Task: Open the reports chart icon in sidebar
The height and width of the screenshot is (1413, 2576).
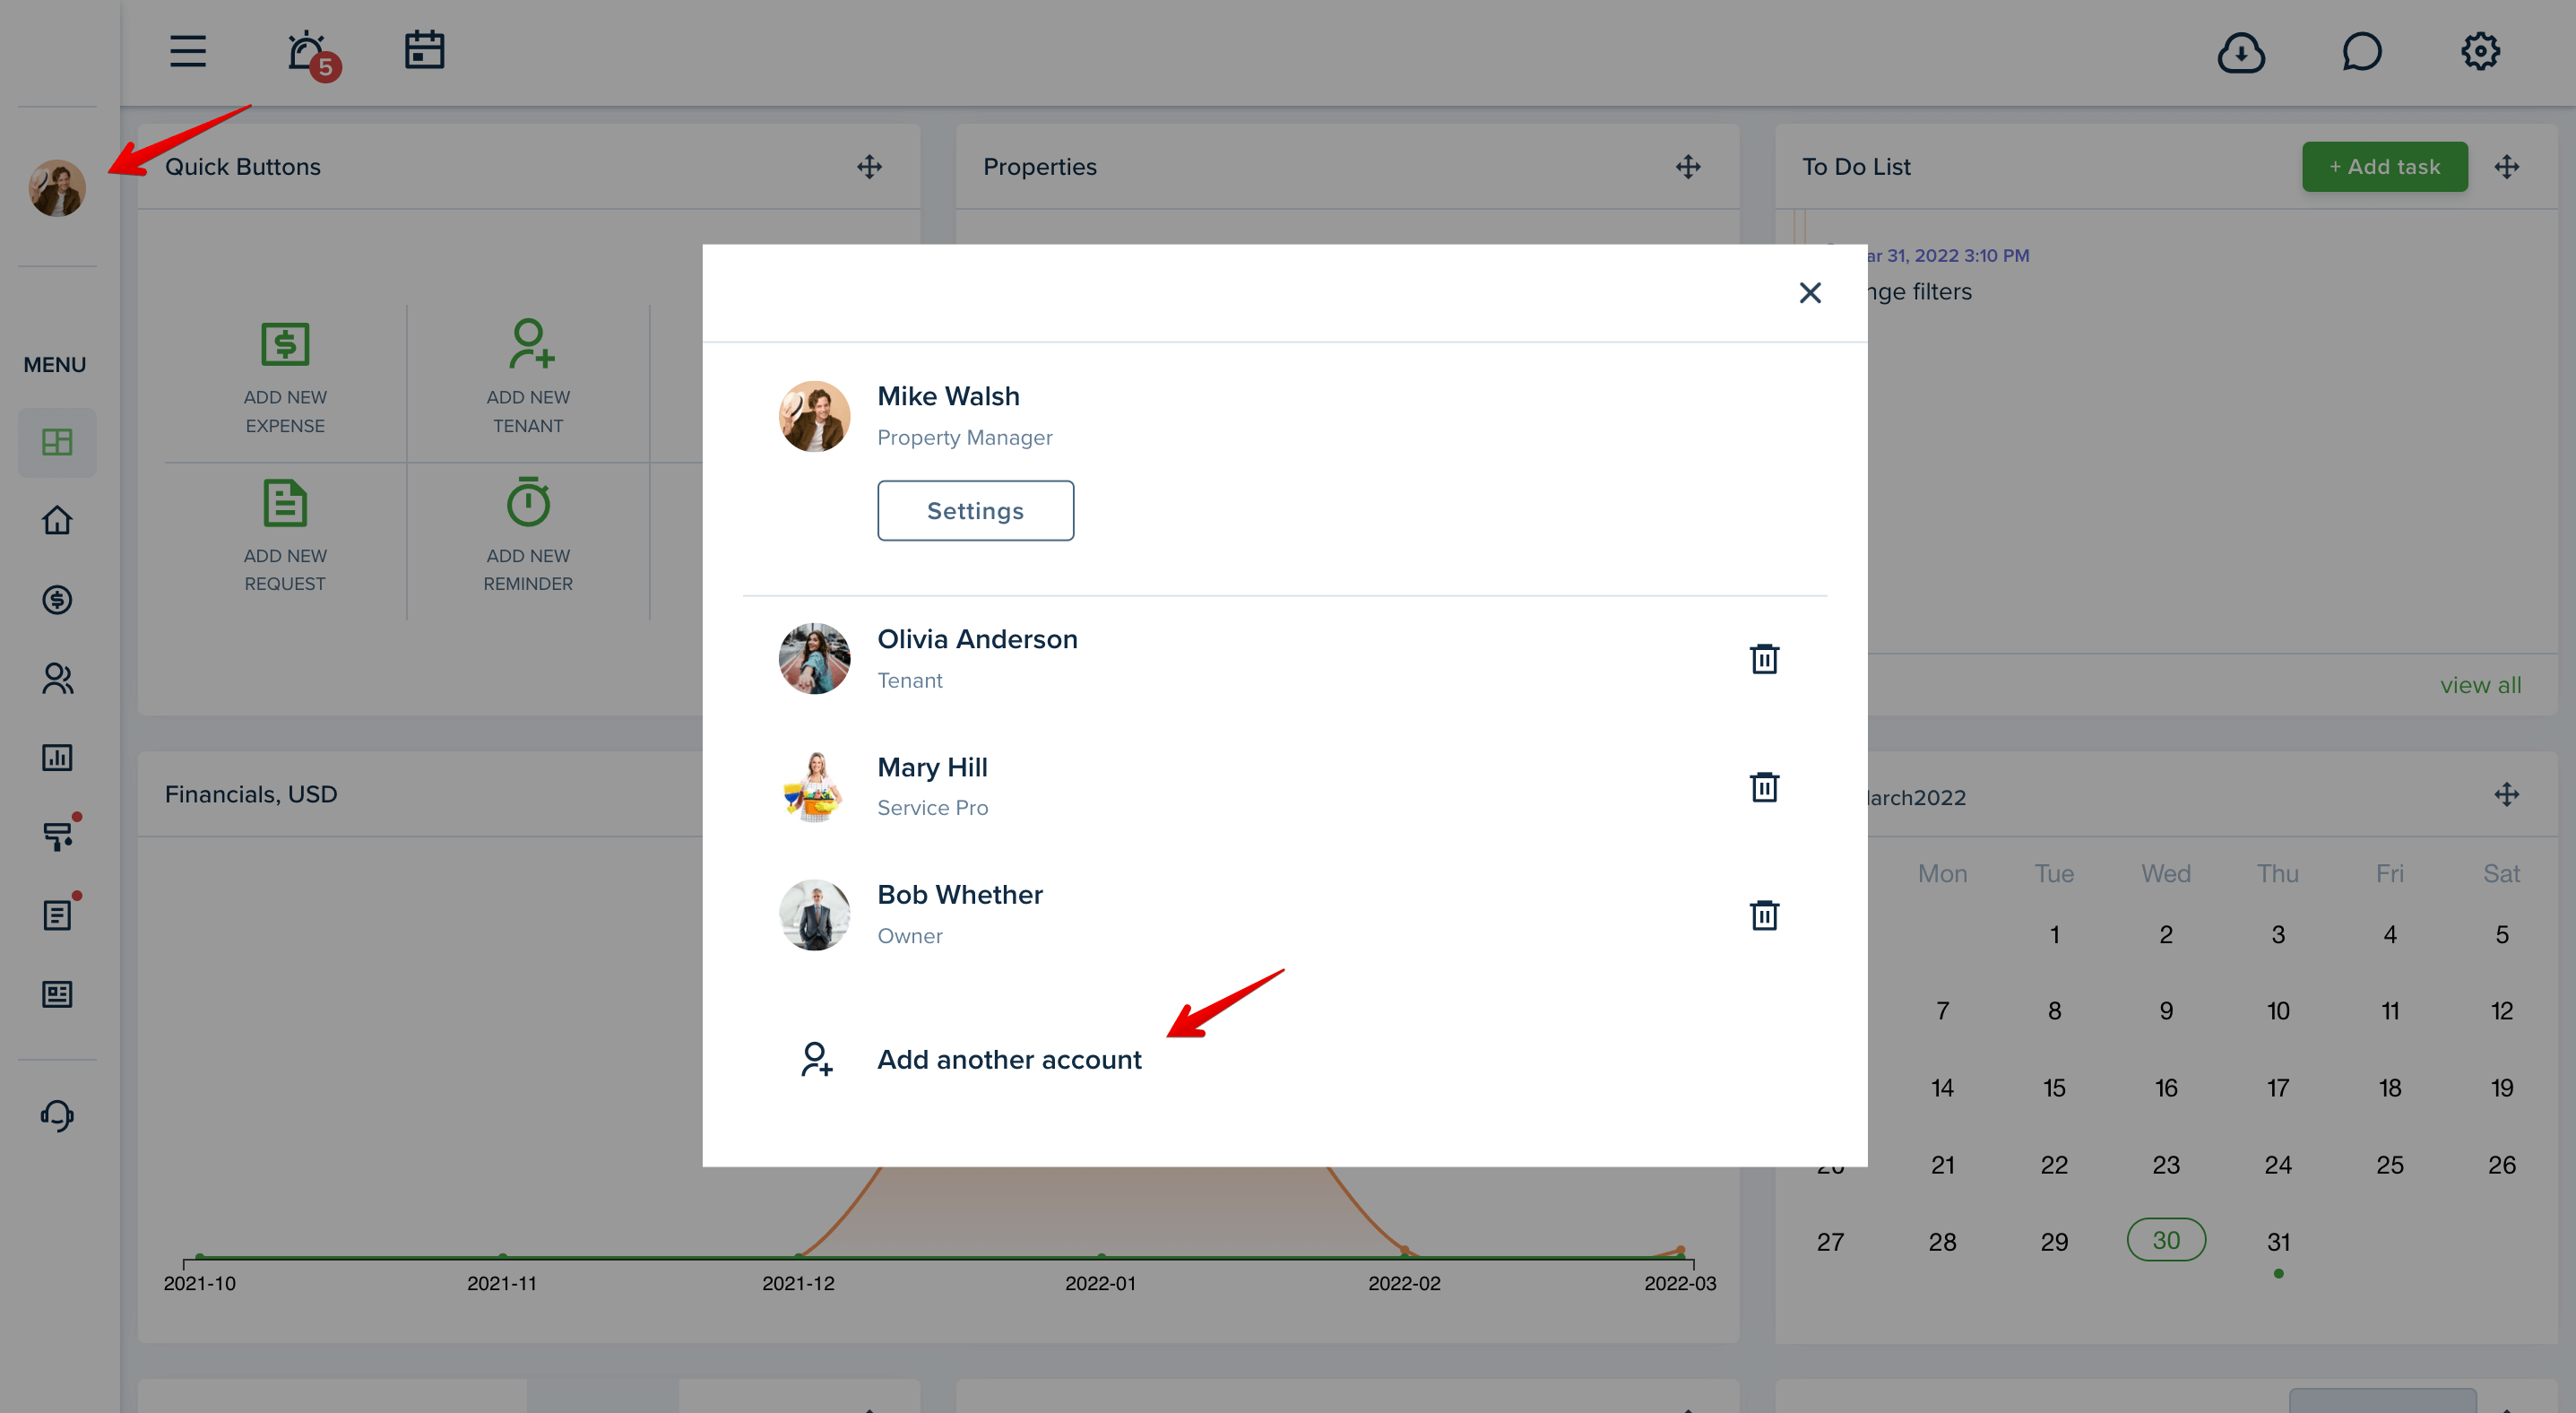Action: [x=57, y=757]
